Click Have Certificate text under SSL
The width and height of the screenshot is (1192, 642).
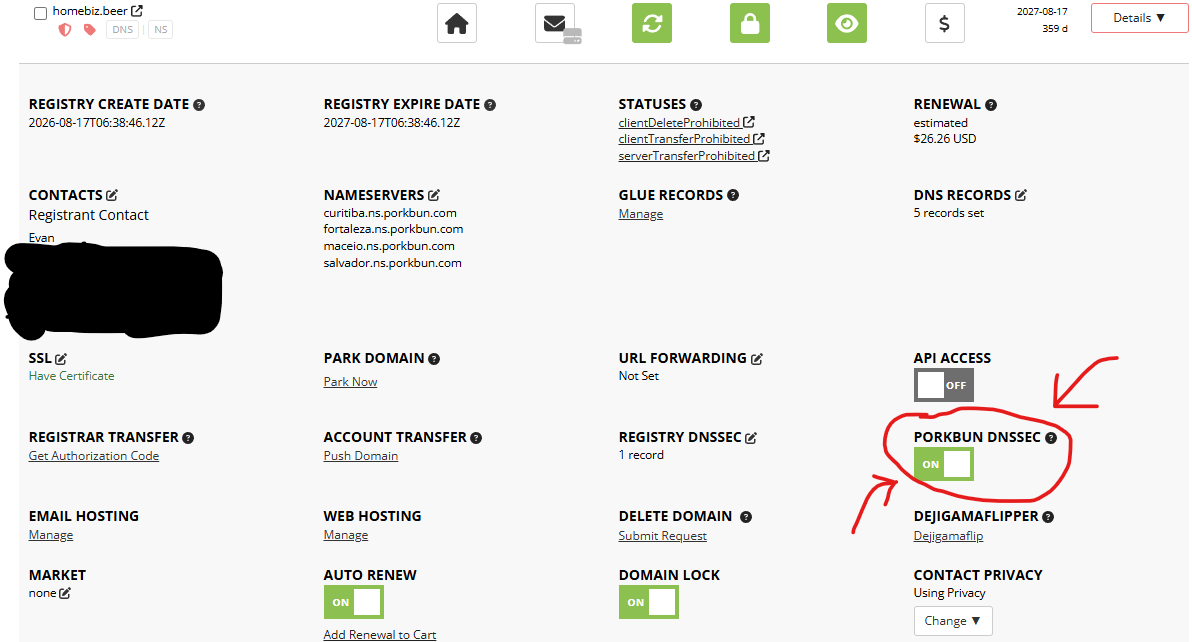71,376
